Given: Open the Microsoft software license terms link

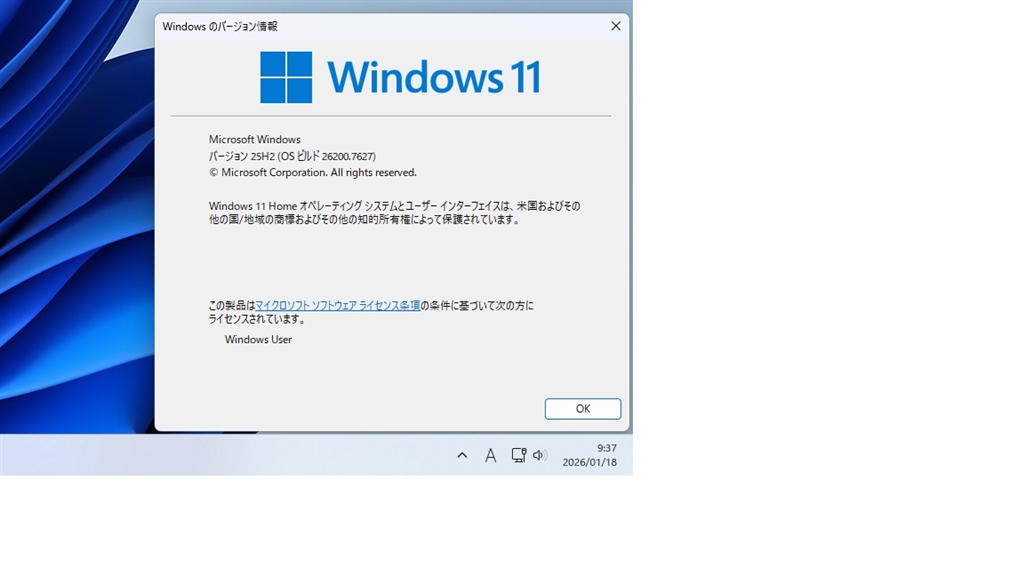Looking at the screenshot, I should 338,305.
